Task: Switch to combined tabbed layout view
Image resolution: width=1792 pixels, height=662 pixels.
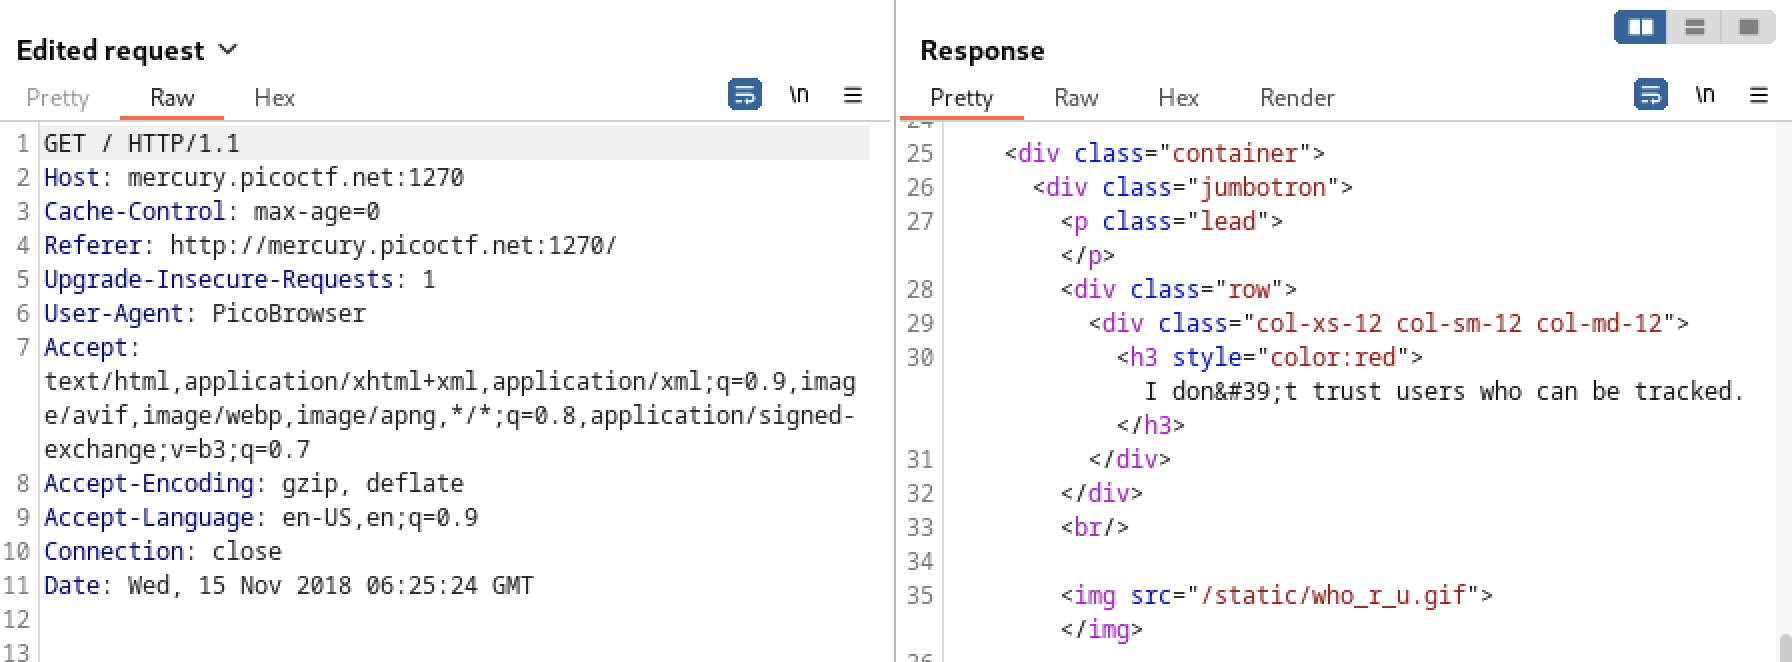Action: [1749, 27]
